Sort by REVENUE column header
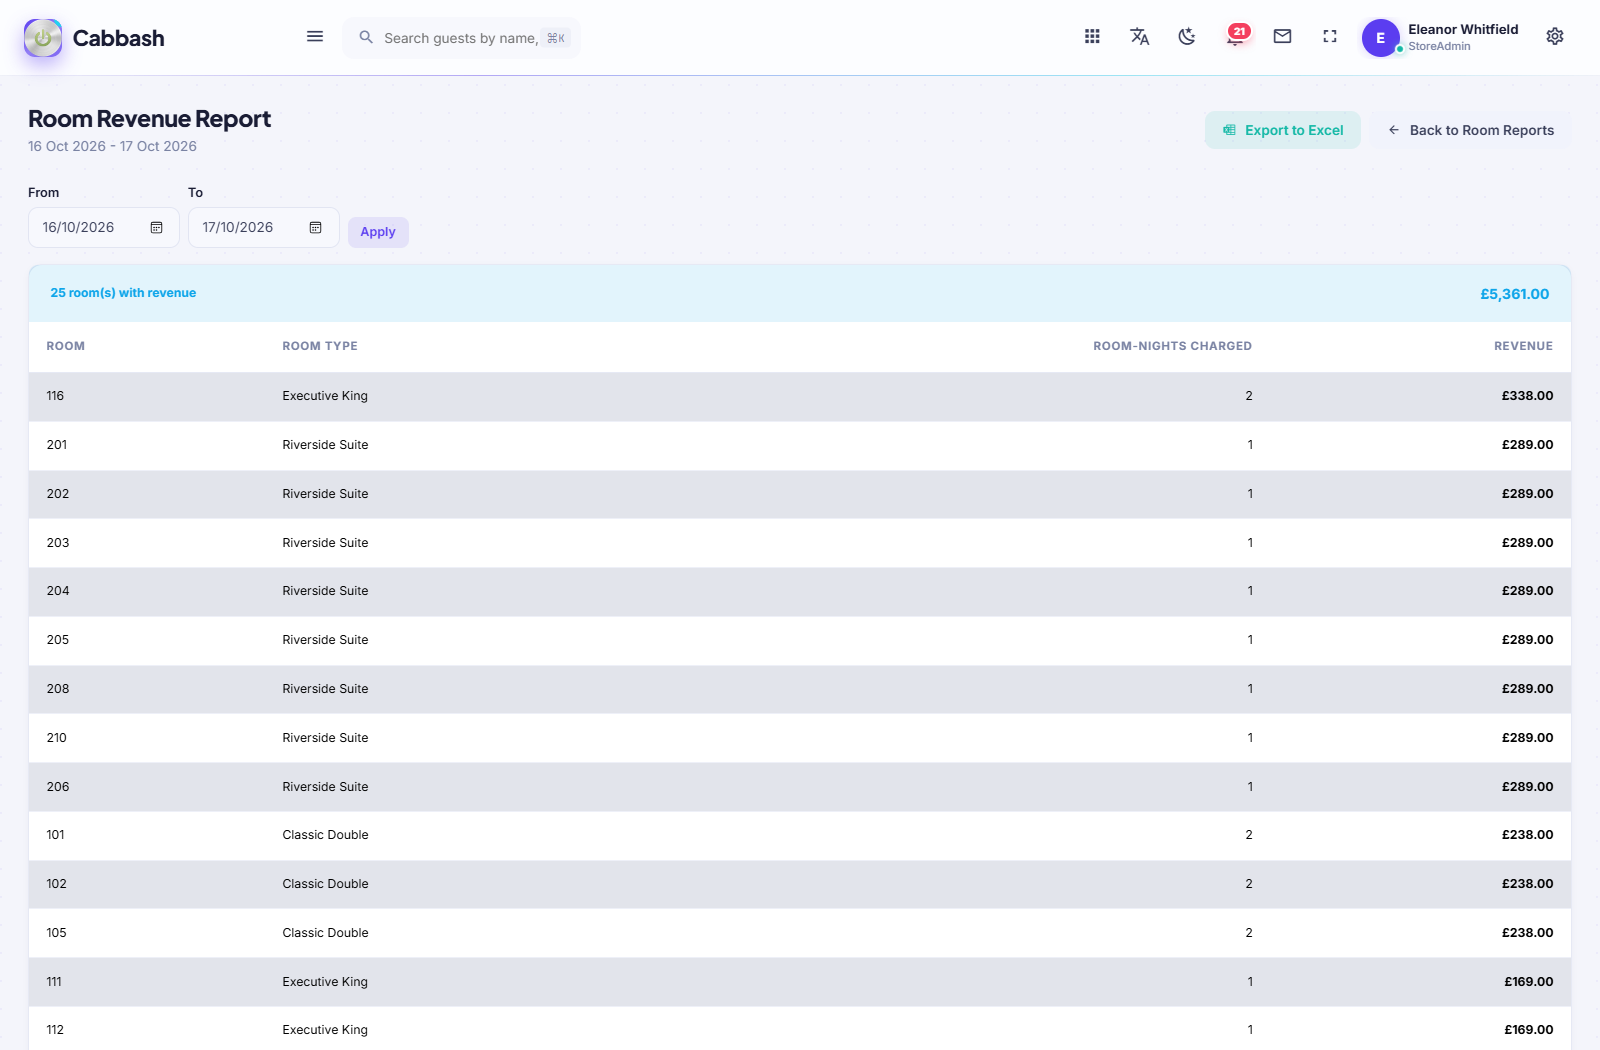The image size is (1600, 1050). [1523, 346]
